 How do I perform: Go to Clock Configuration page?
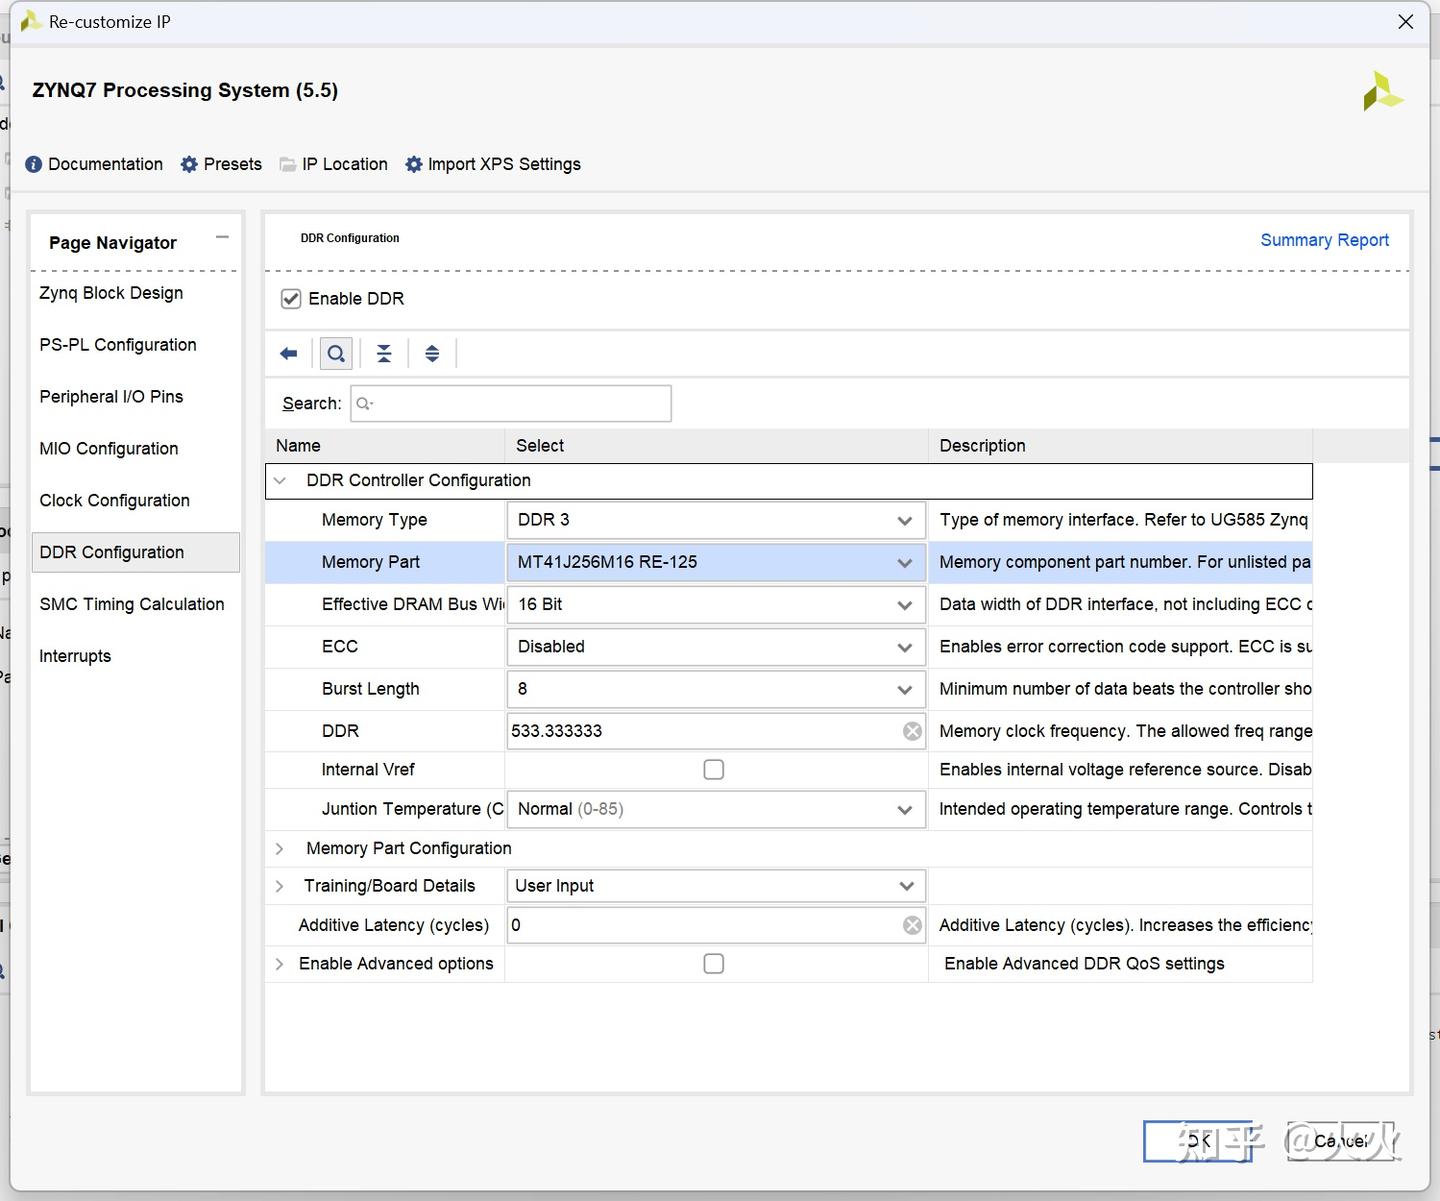click(x=114, y=500)
